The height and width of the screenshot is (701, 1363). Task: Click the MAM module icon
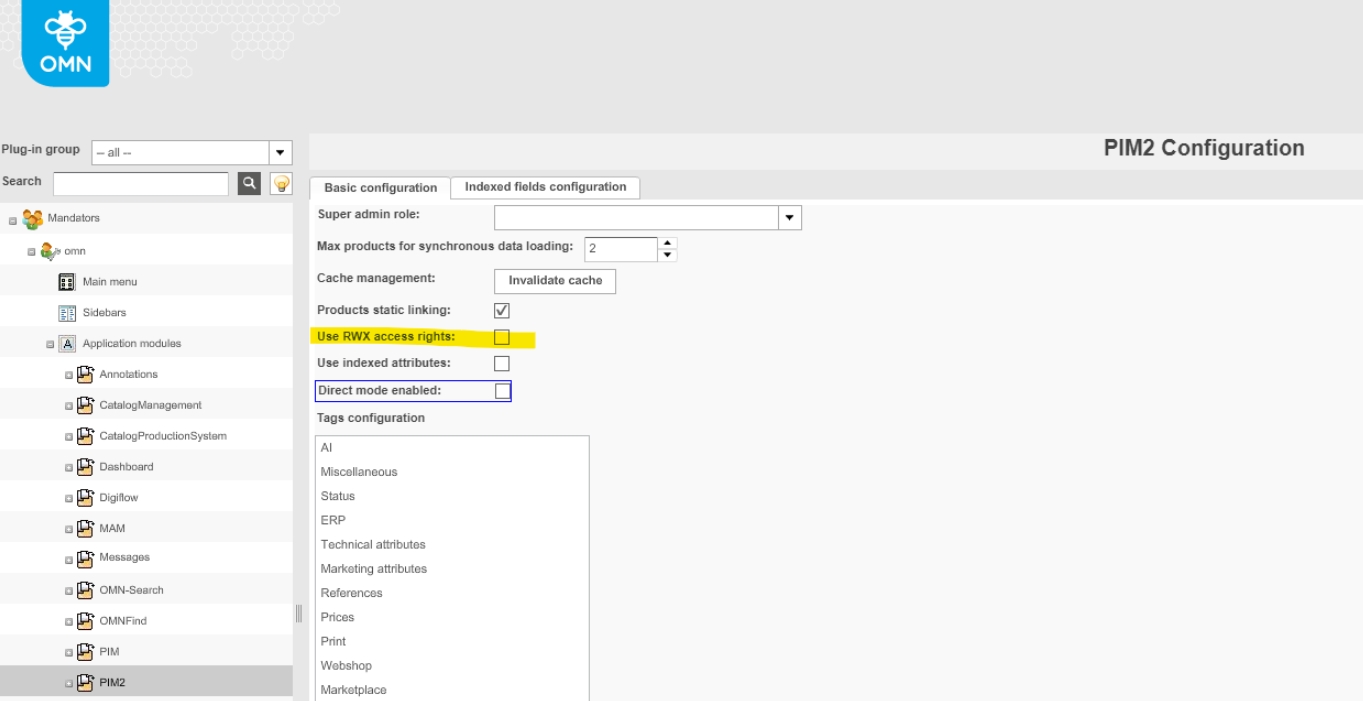pyautogui.click(x=85, y=528)
